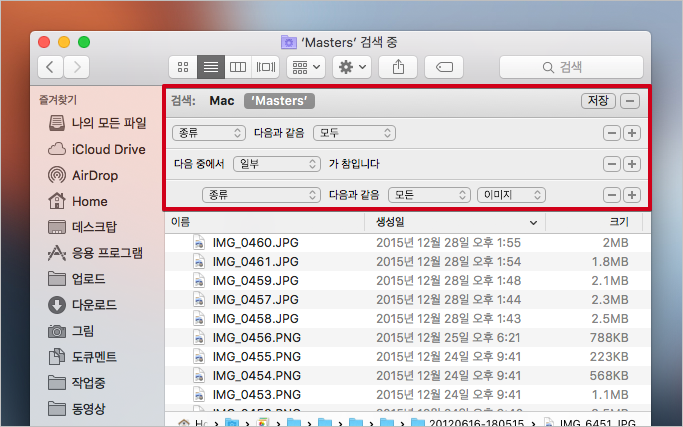Open 도큐멘트 in sidebar

82,357
